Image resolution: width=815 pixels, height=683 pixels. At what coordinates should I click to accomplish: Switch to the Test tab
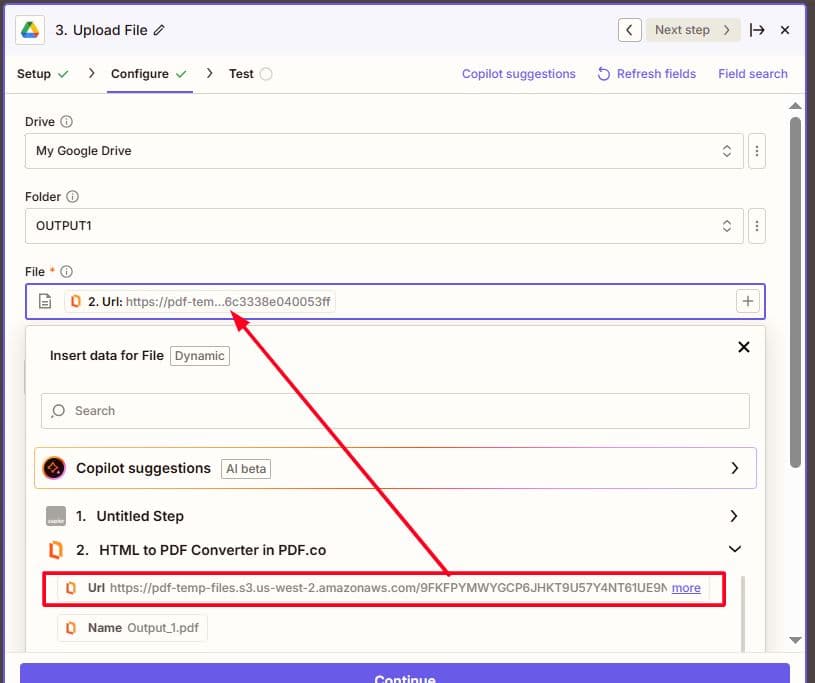[241, 74]
